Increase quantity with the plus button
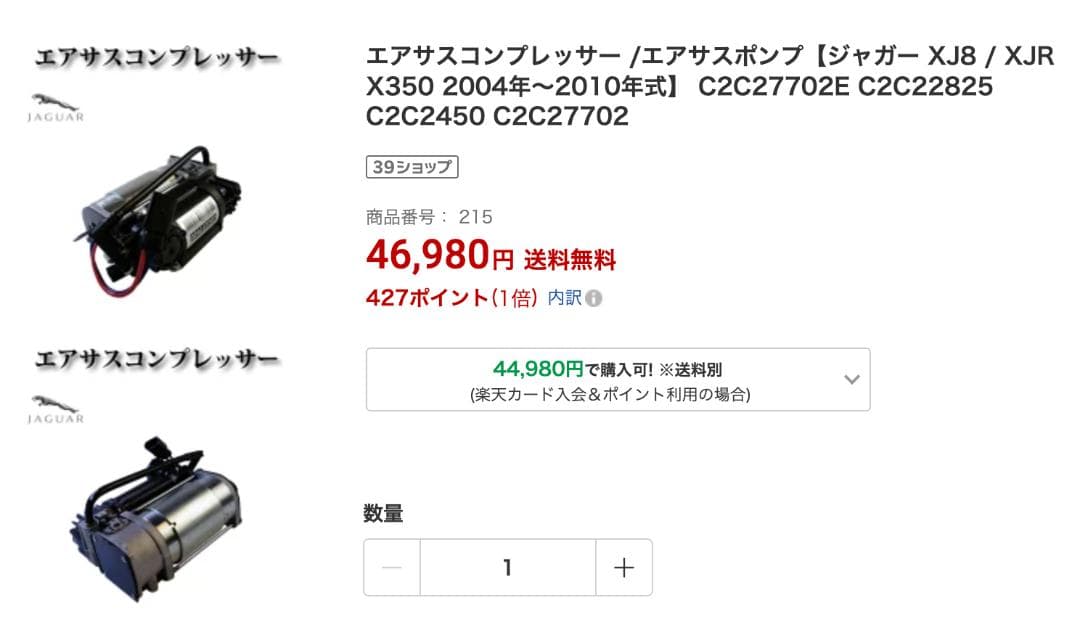 coord(624,568)
